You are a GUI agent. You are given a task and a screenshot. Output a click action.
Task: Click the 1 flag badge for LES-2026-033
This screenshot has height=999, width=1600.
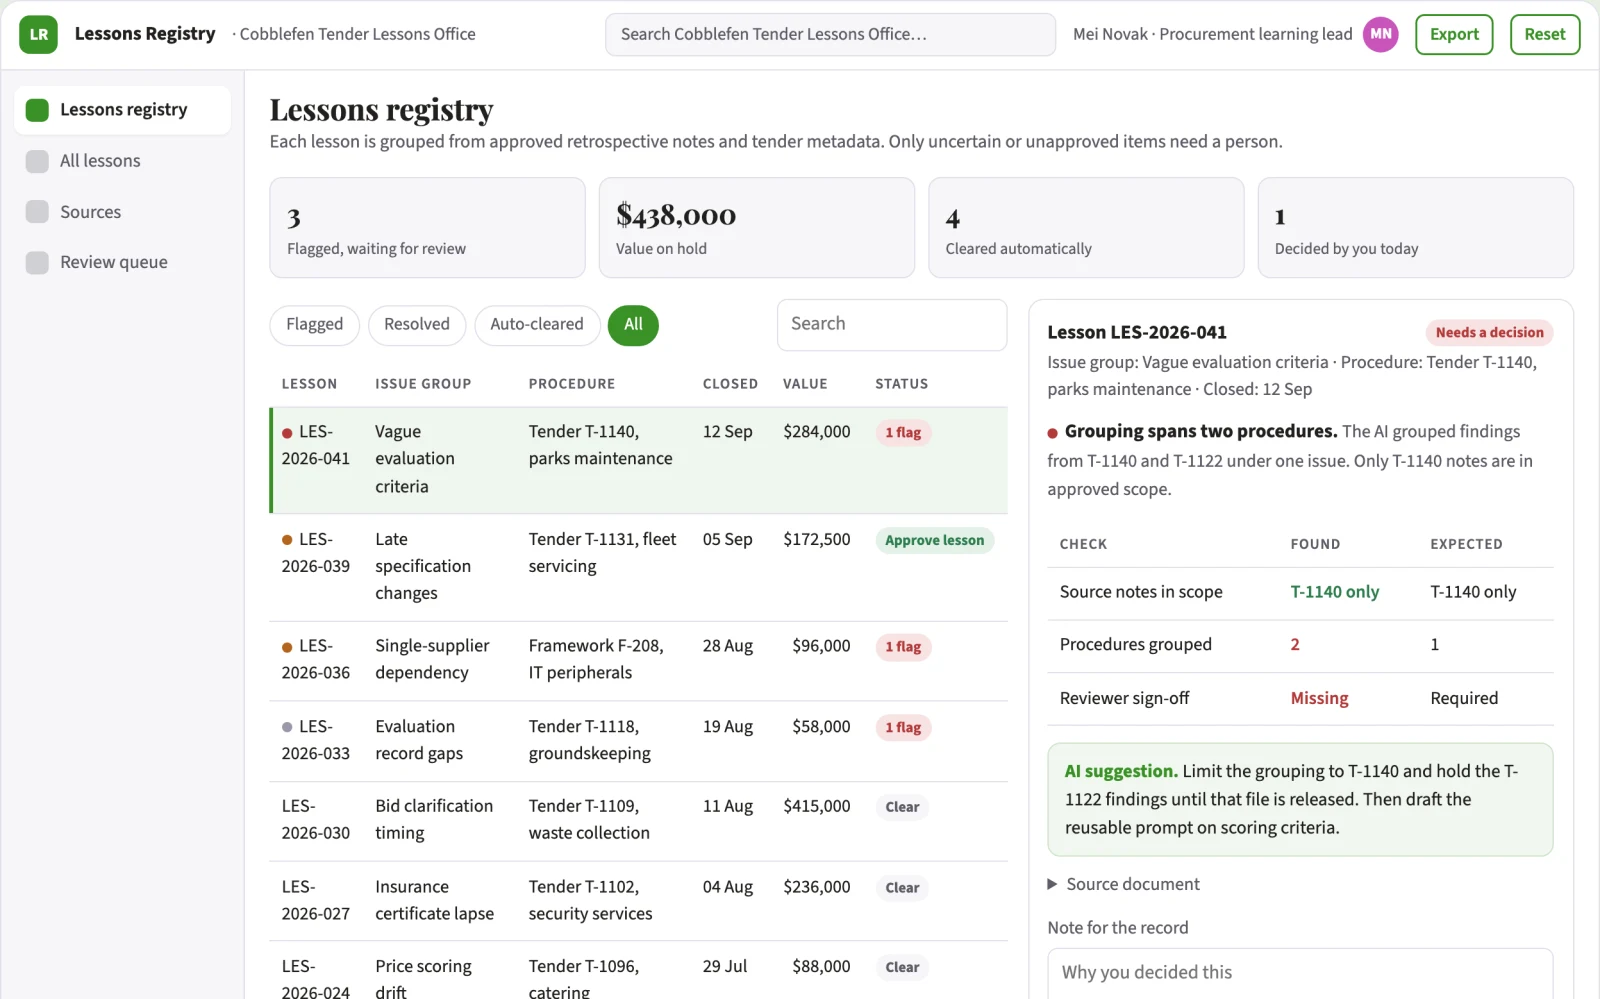click(903, 728)
